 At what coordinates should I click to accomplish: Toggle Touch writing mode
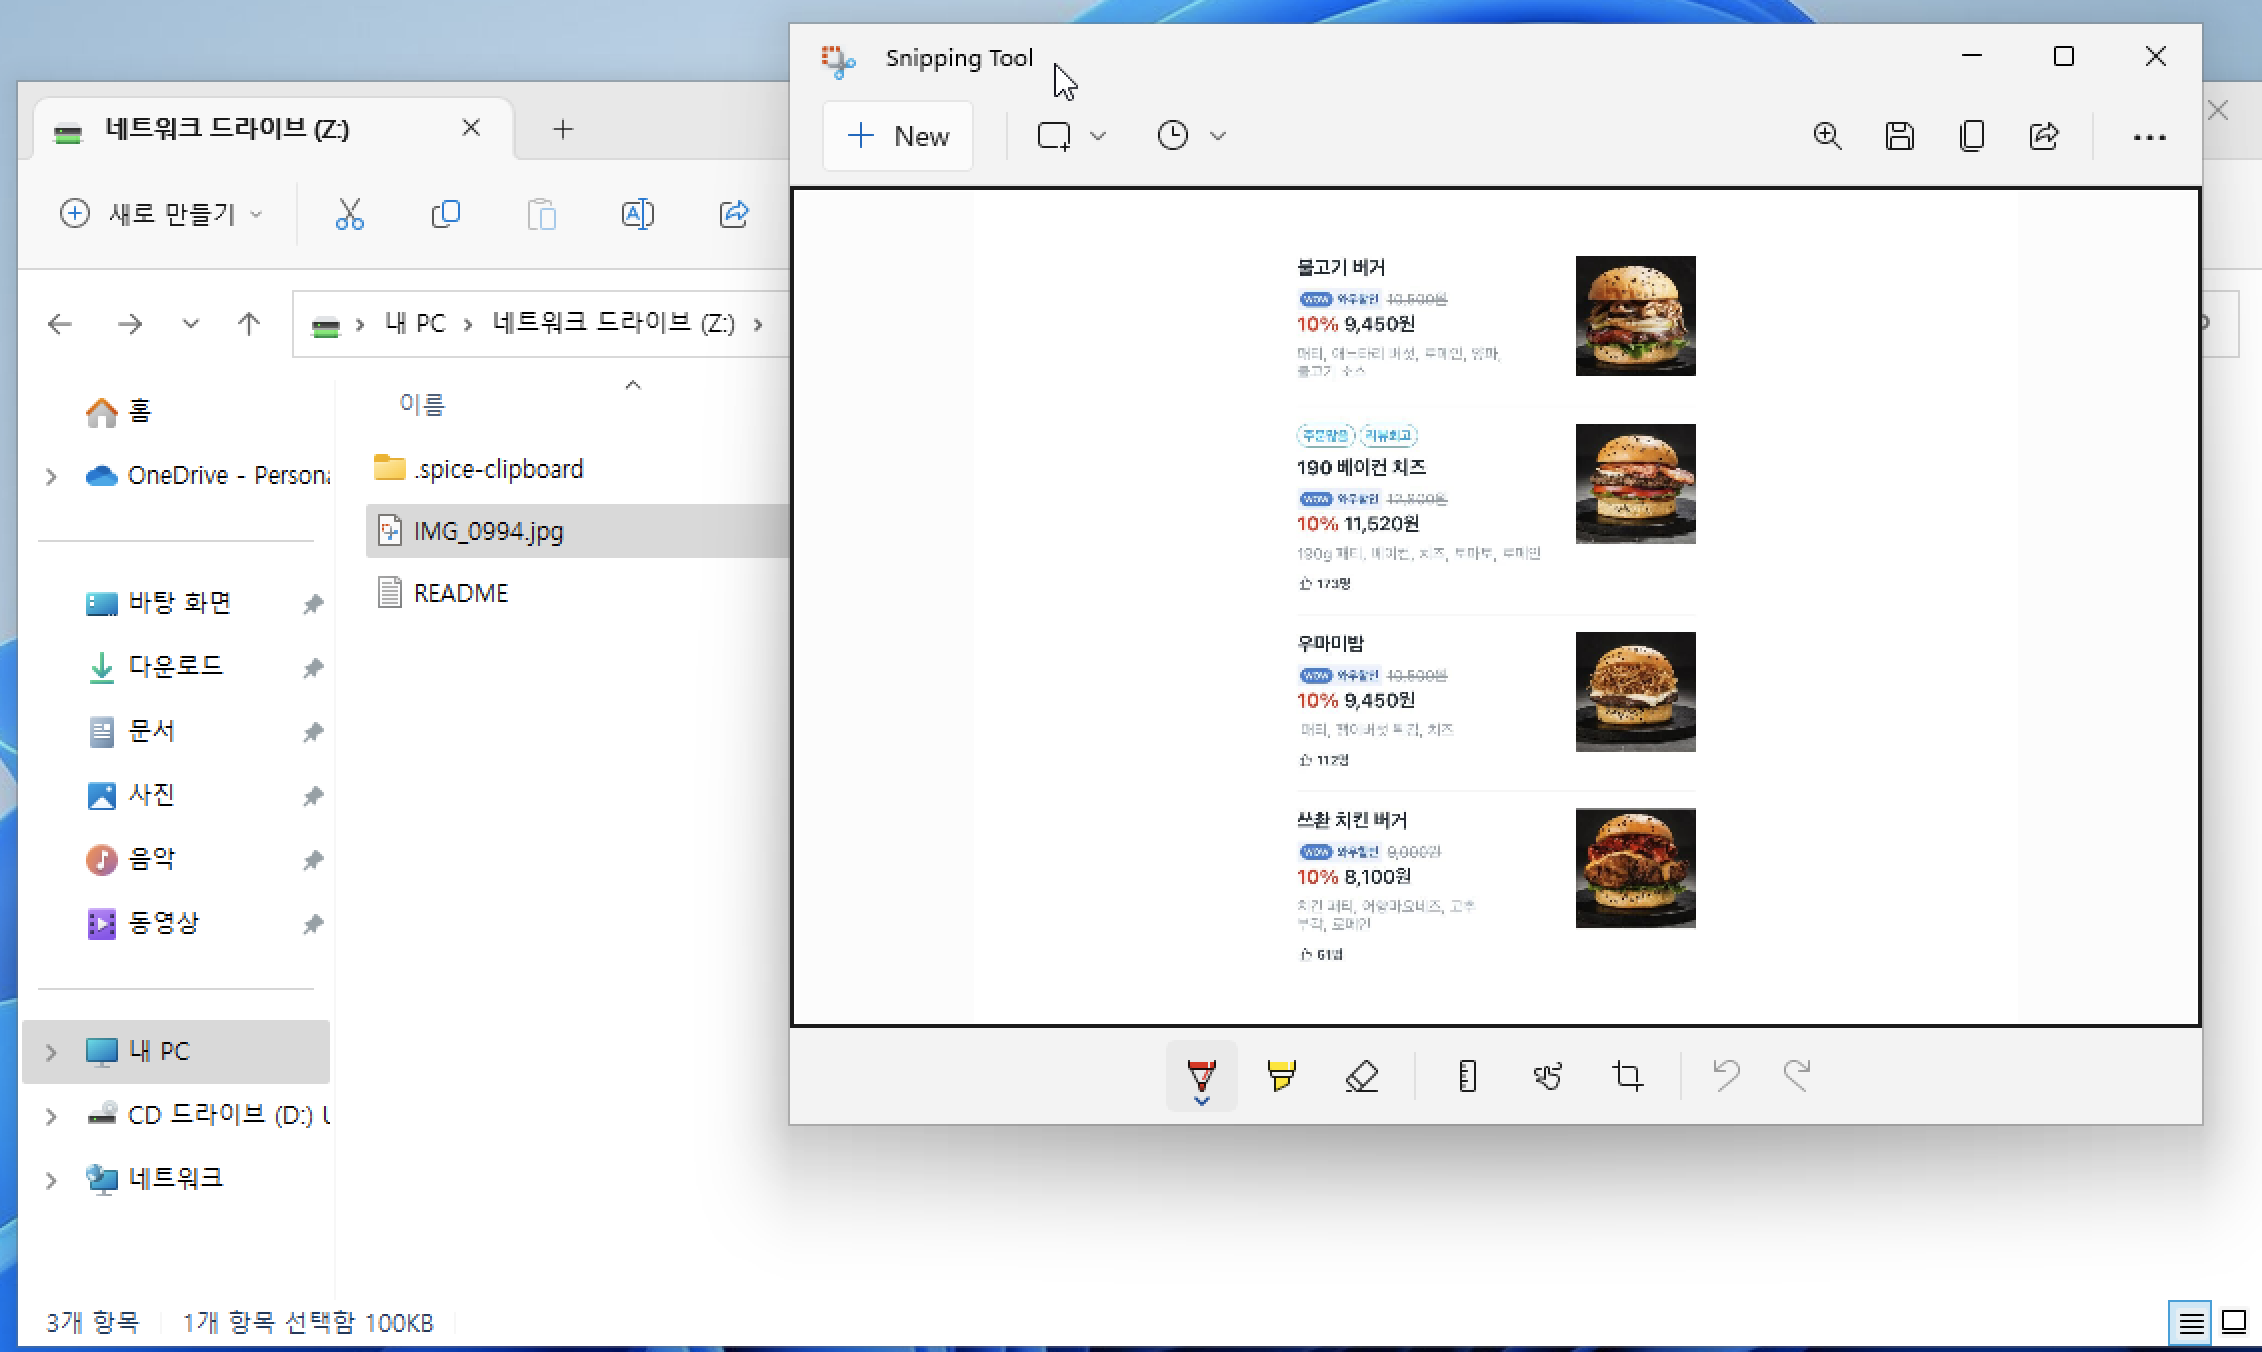coord(1547,1076)
